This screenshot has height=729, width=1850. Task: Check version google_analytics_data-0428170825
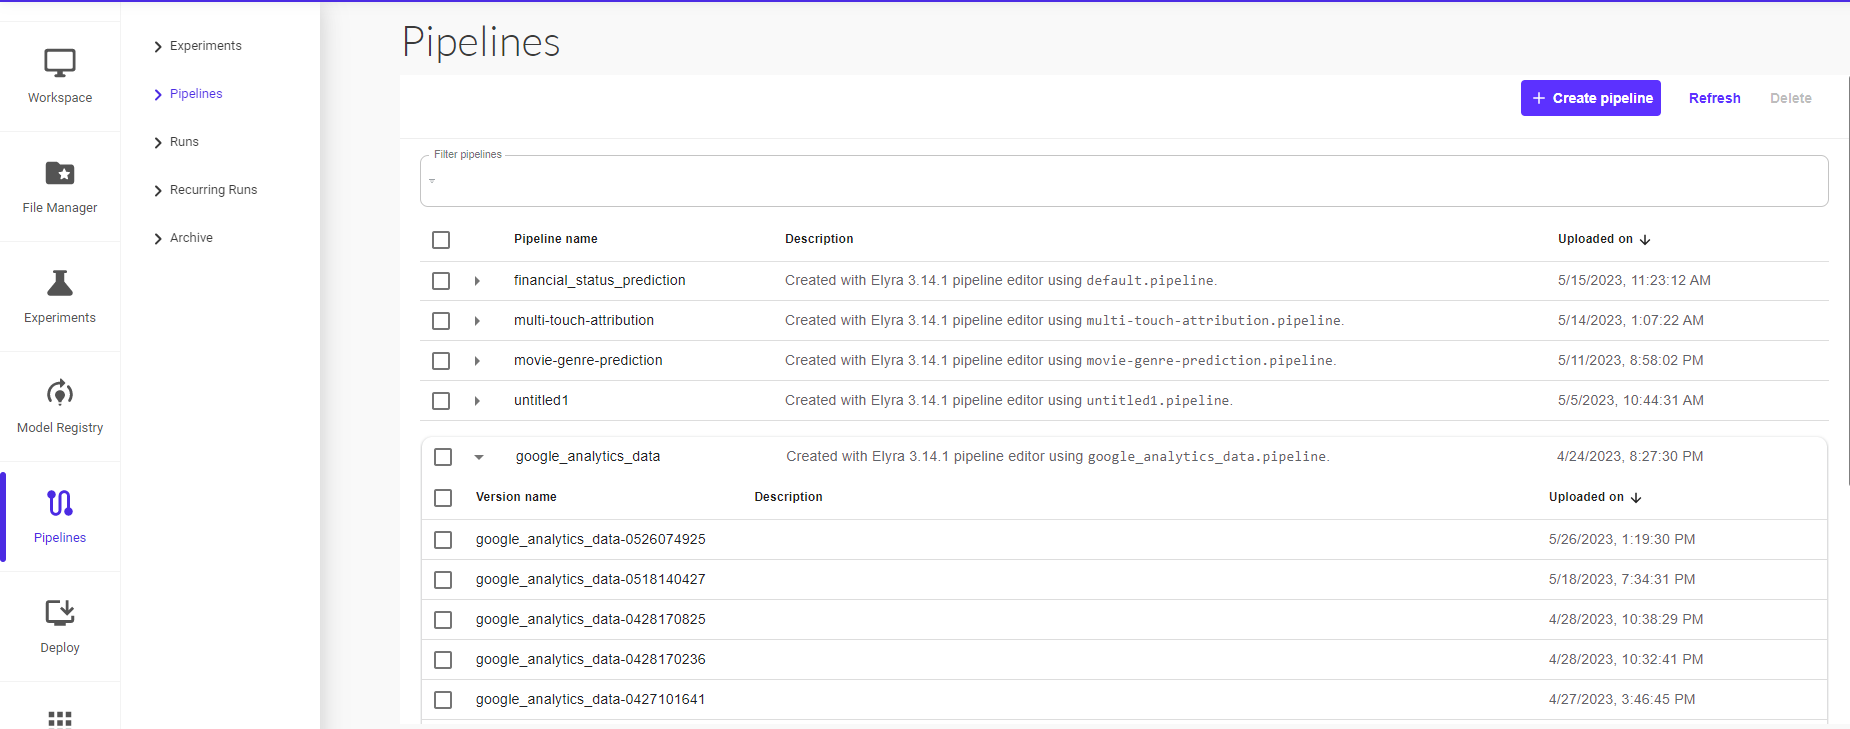pos(443,620)
